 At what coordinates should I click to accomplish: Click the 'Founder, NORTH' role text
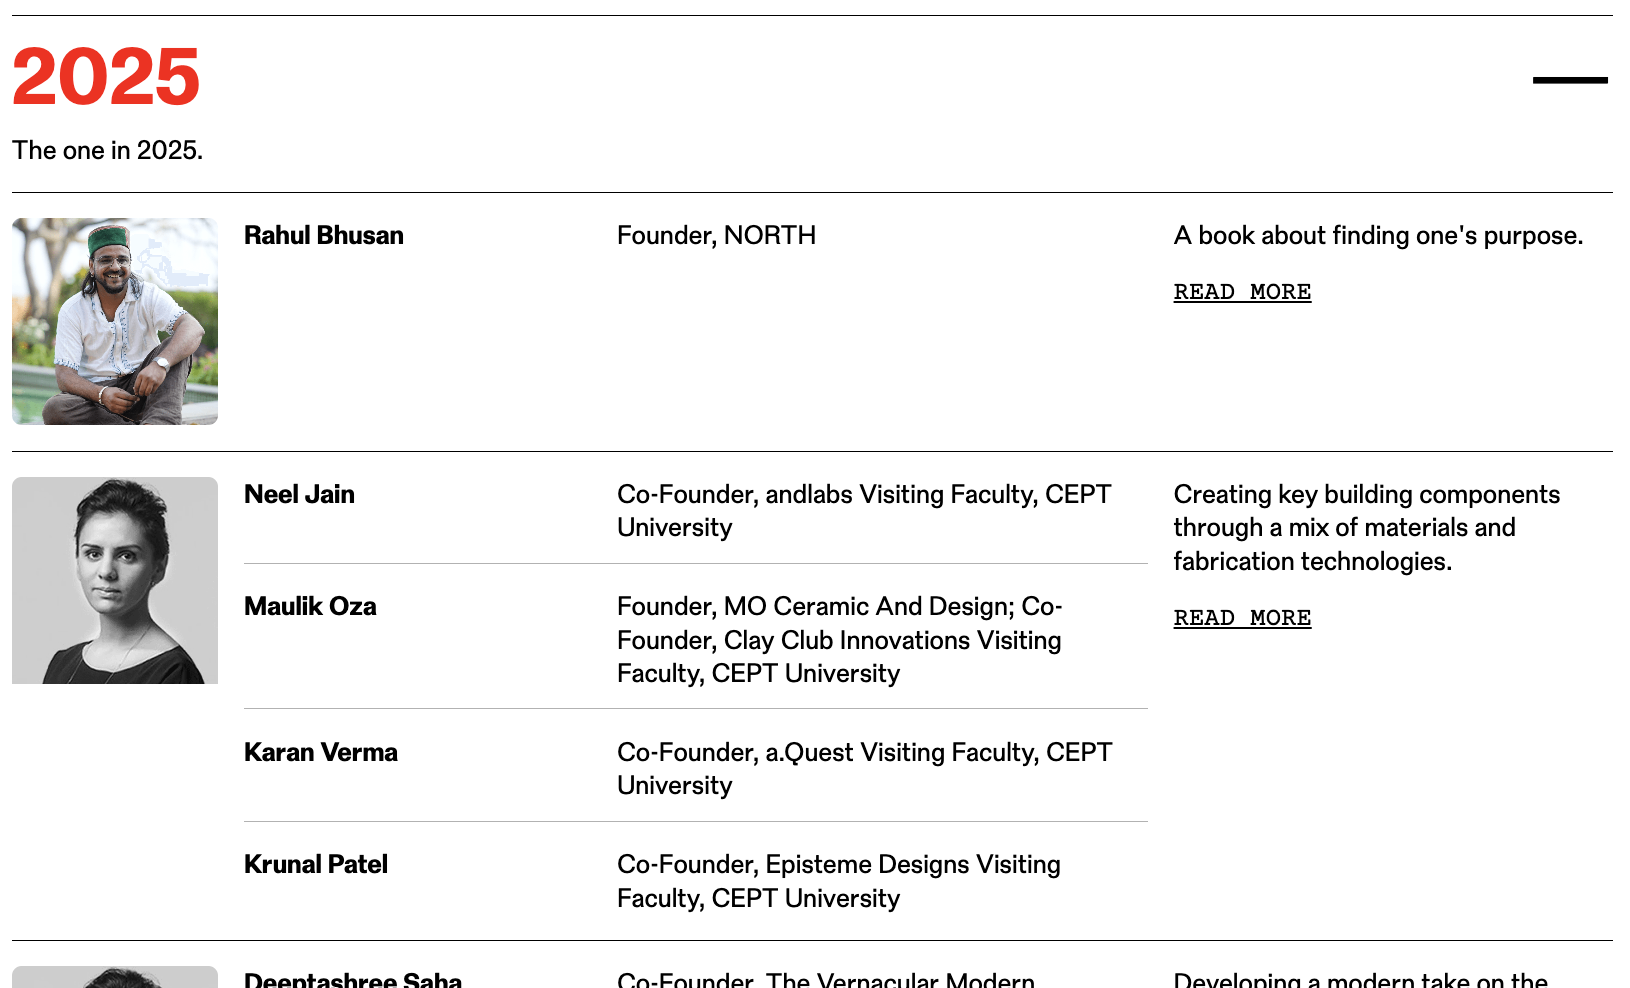coord(716,235)
